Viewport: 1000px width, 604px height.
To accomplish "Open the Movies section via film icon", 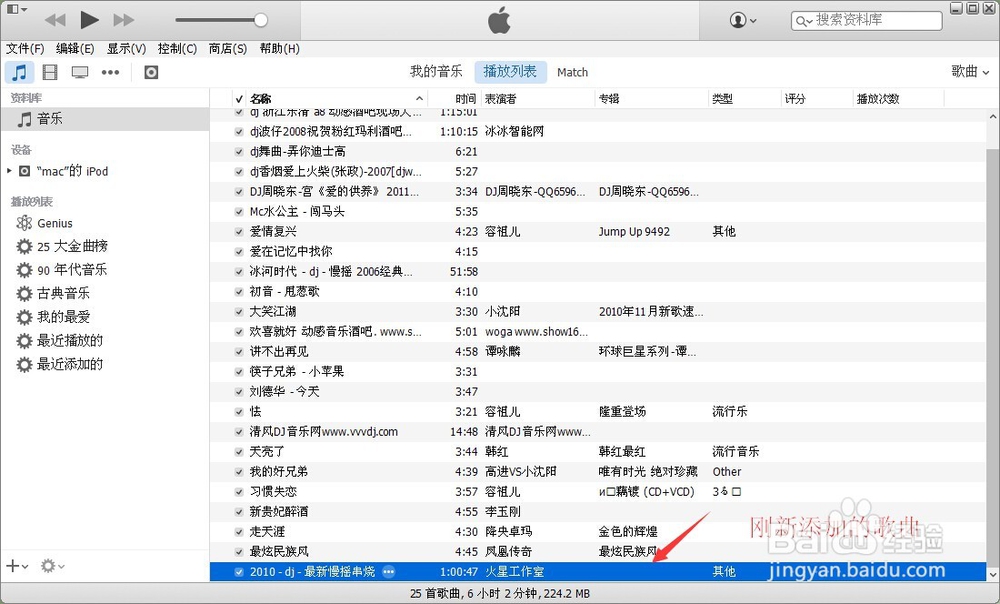I will 50,71.
